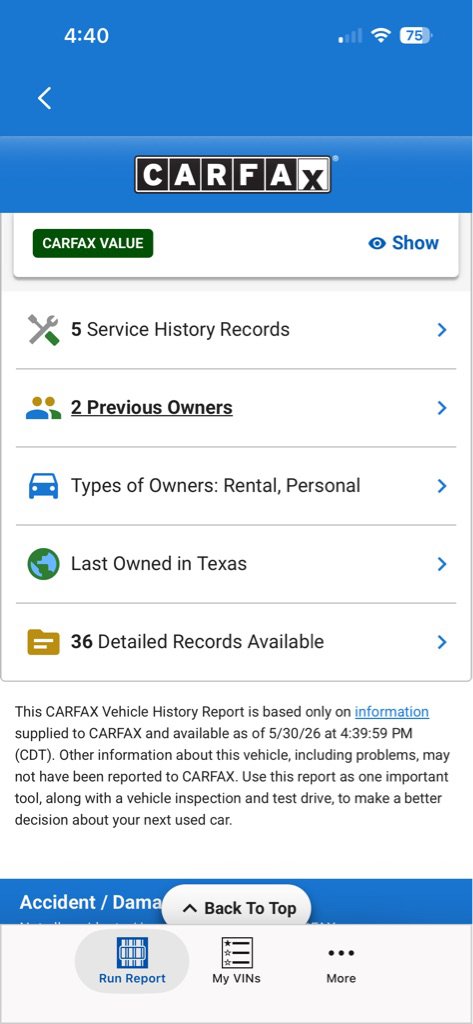Tap the yellow folder detailed records icon
Screen dimensions: 473x1024
click(x=44, y=642)
